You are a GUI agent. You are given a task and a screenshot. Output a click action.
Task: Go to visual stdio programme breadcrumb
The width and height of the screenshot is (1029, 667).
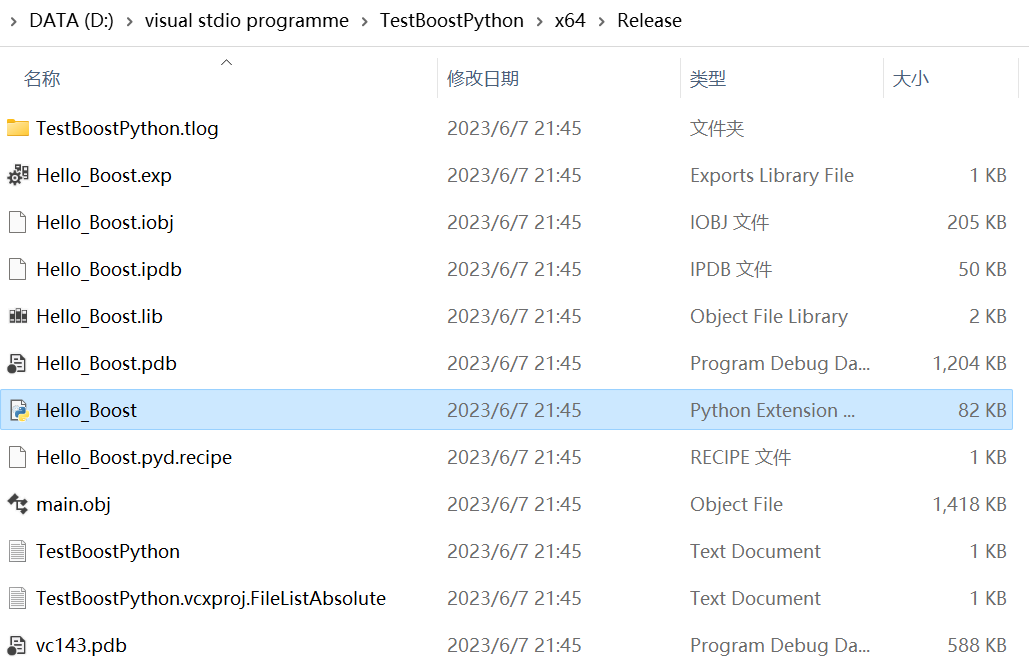point(247,21)
